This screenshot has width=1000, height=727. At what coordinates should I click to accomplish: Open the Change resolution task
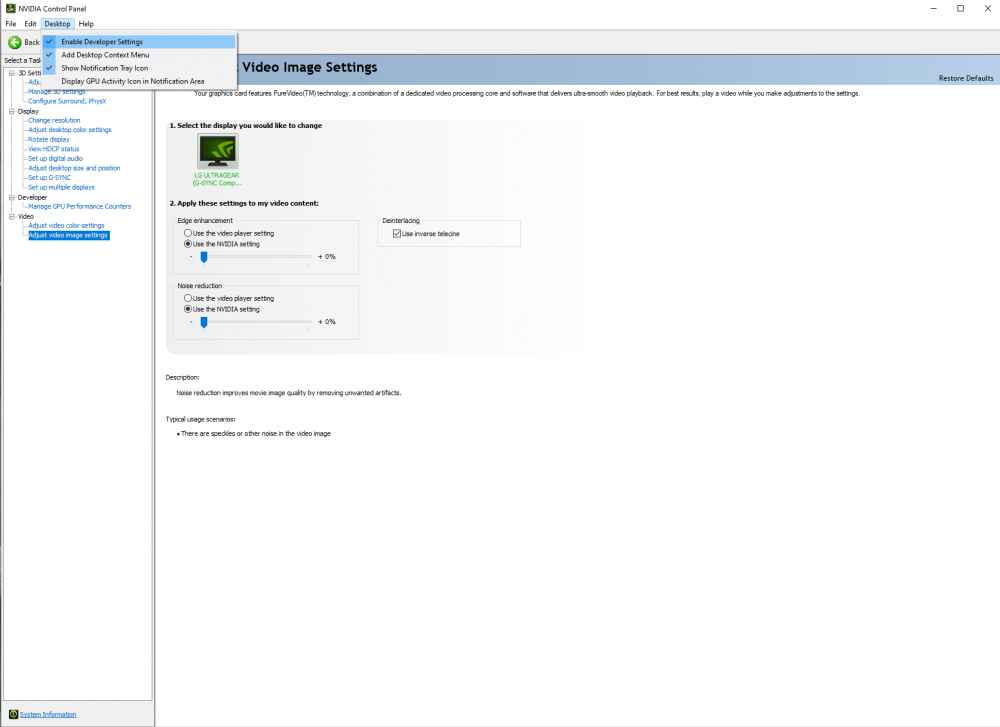[53, 120]
